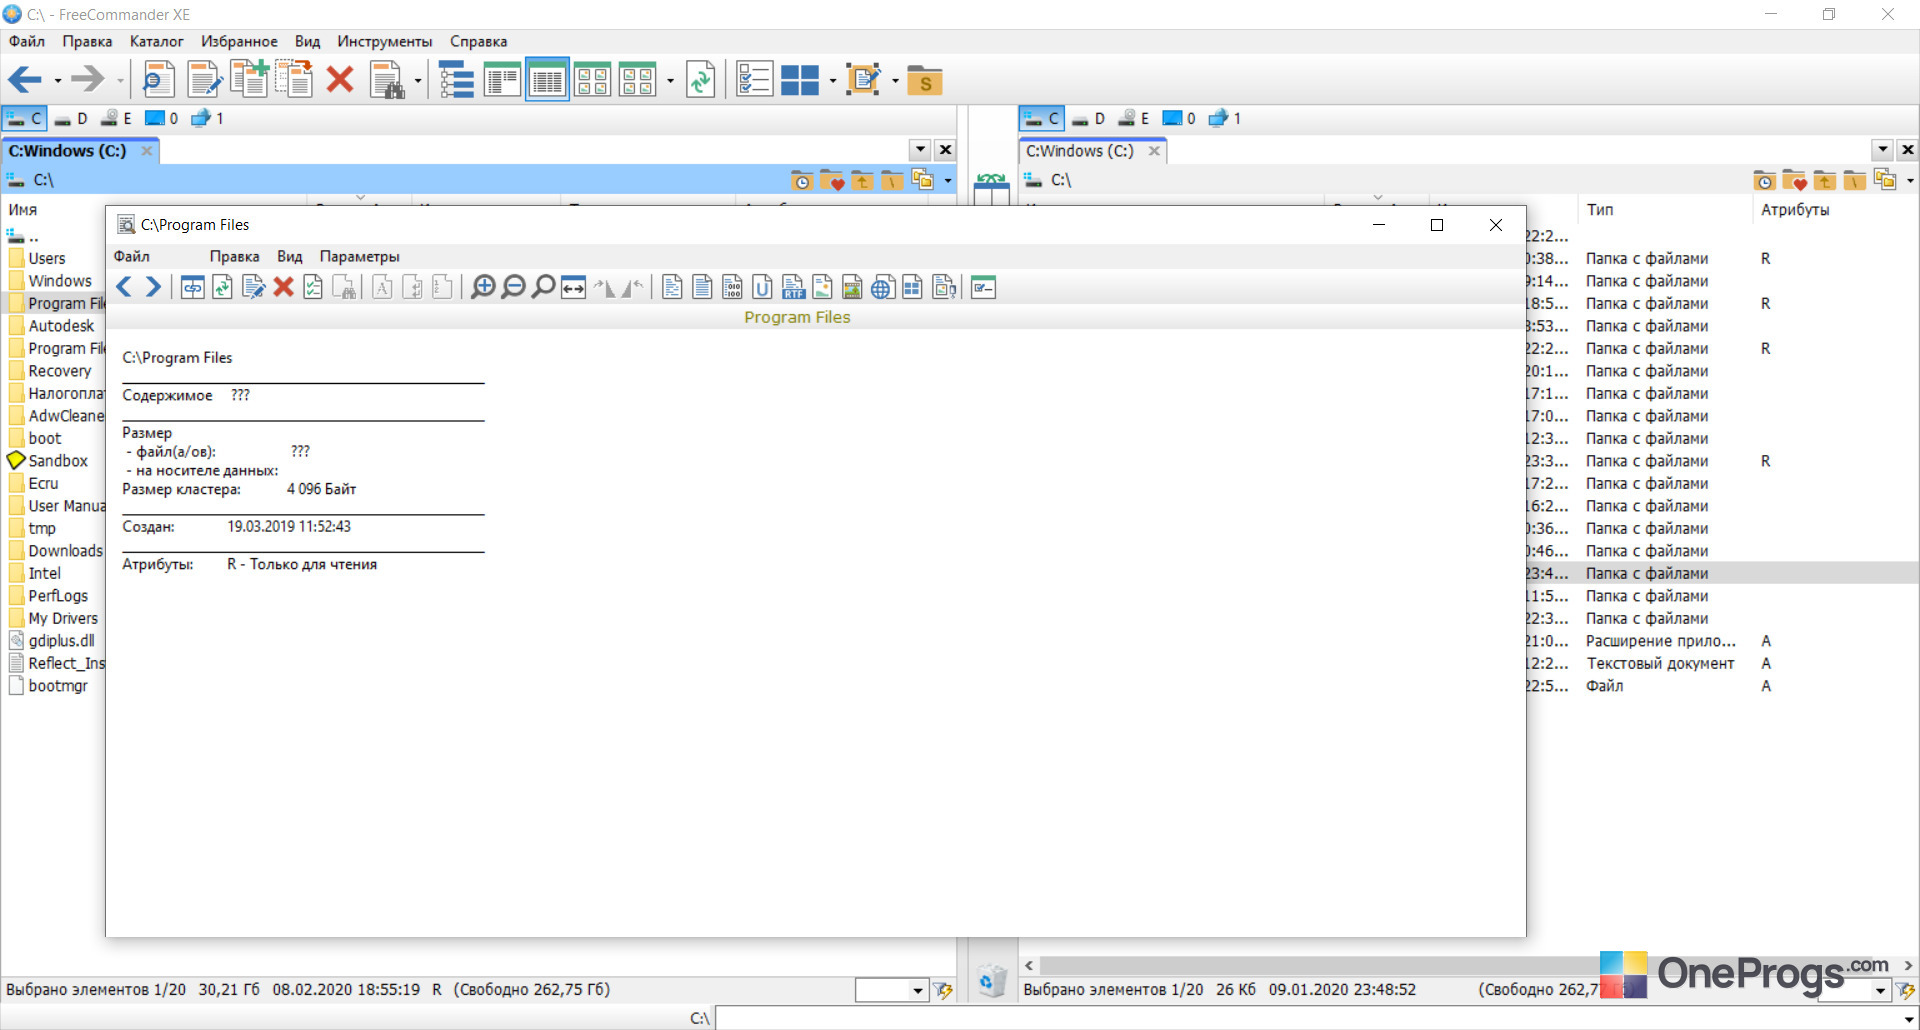Click the Атрибуты column header
The image size is (1920, 1030).
click(1795, 210)
